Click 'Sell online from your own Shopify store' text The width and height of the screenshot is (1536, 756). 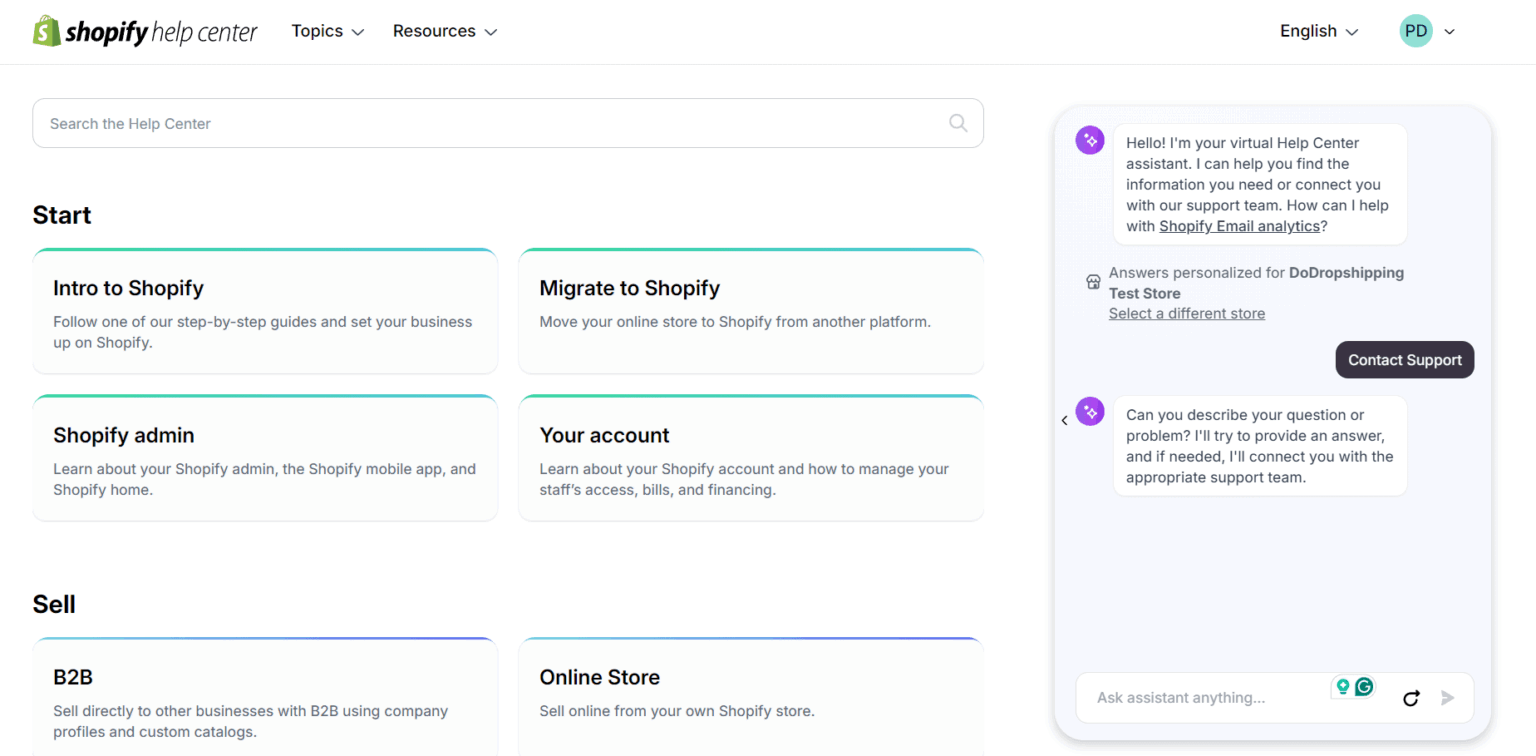click(677, 711)
